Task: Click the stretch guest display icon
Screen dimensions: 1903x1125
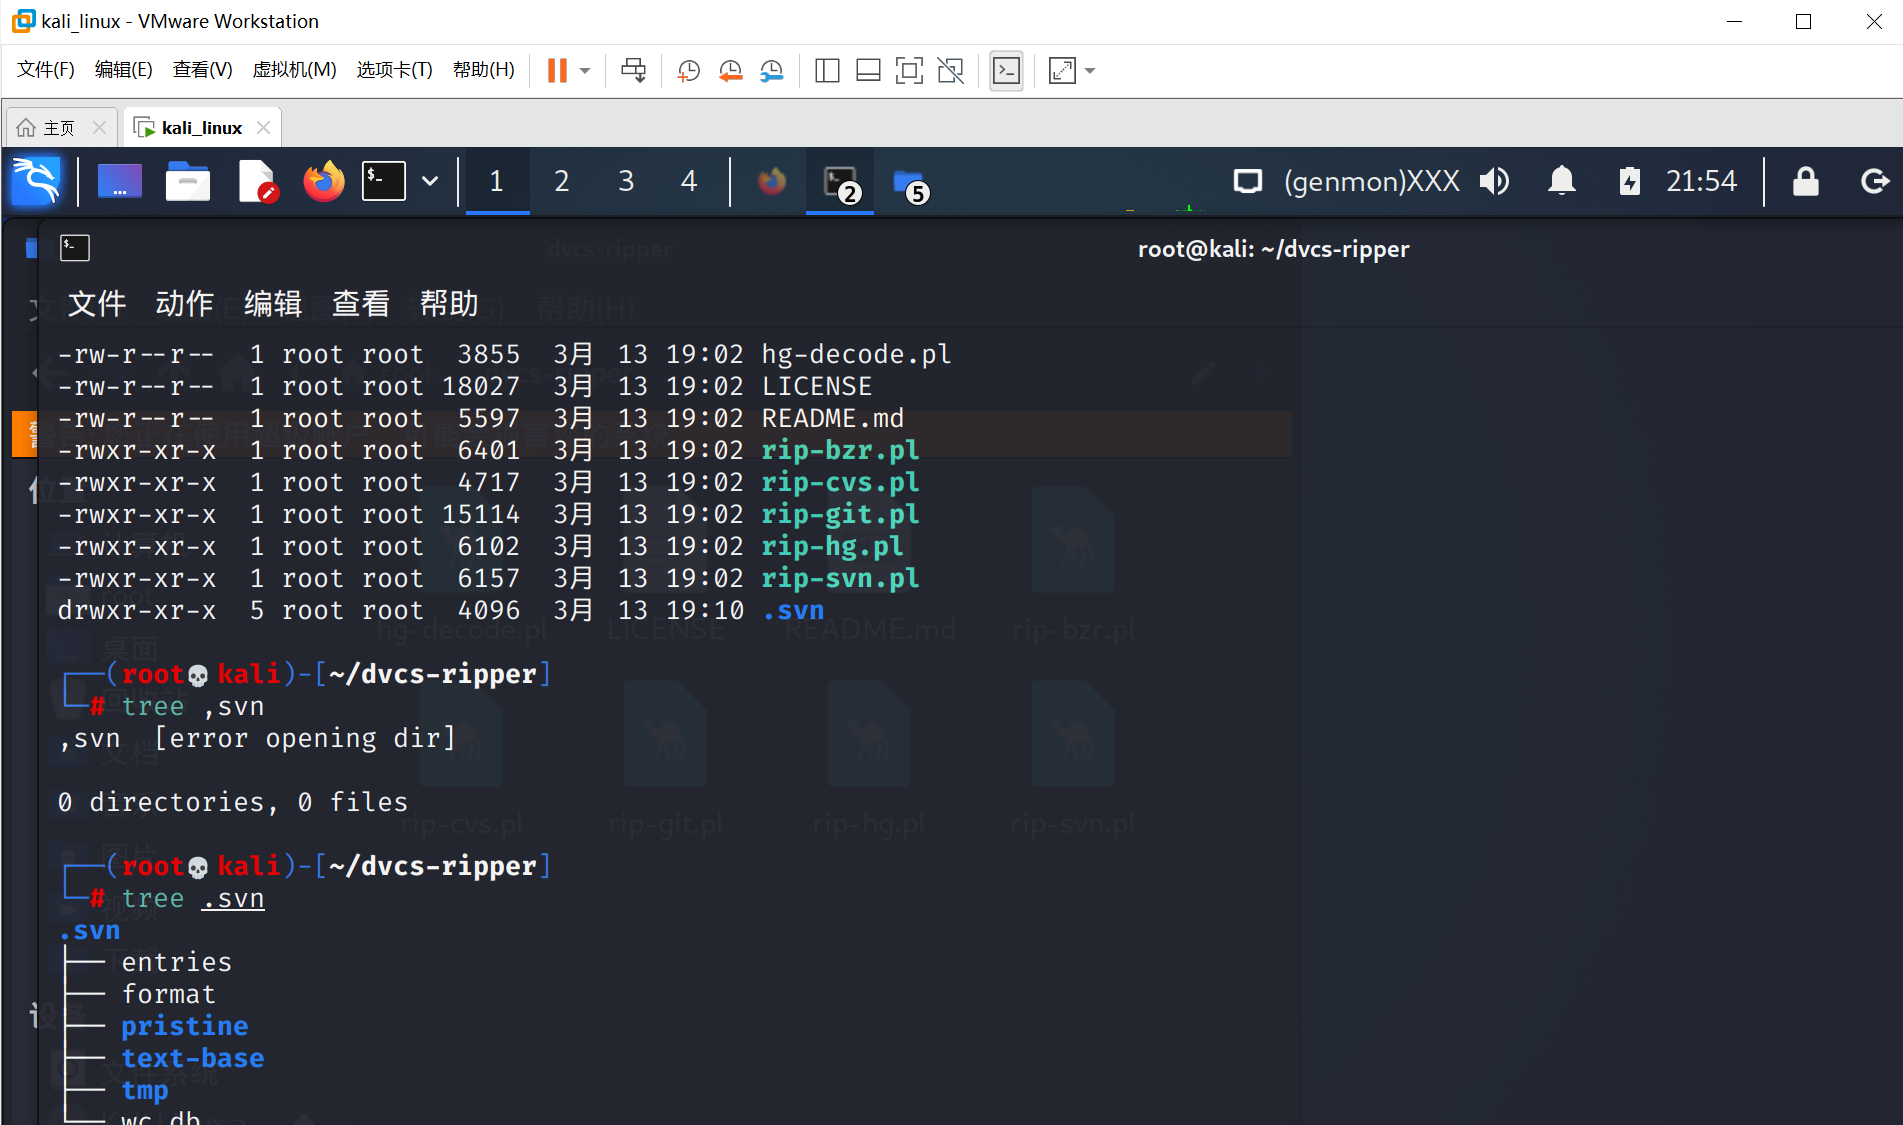Action: [x=1061, y=70]
